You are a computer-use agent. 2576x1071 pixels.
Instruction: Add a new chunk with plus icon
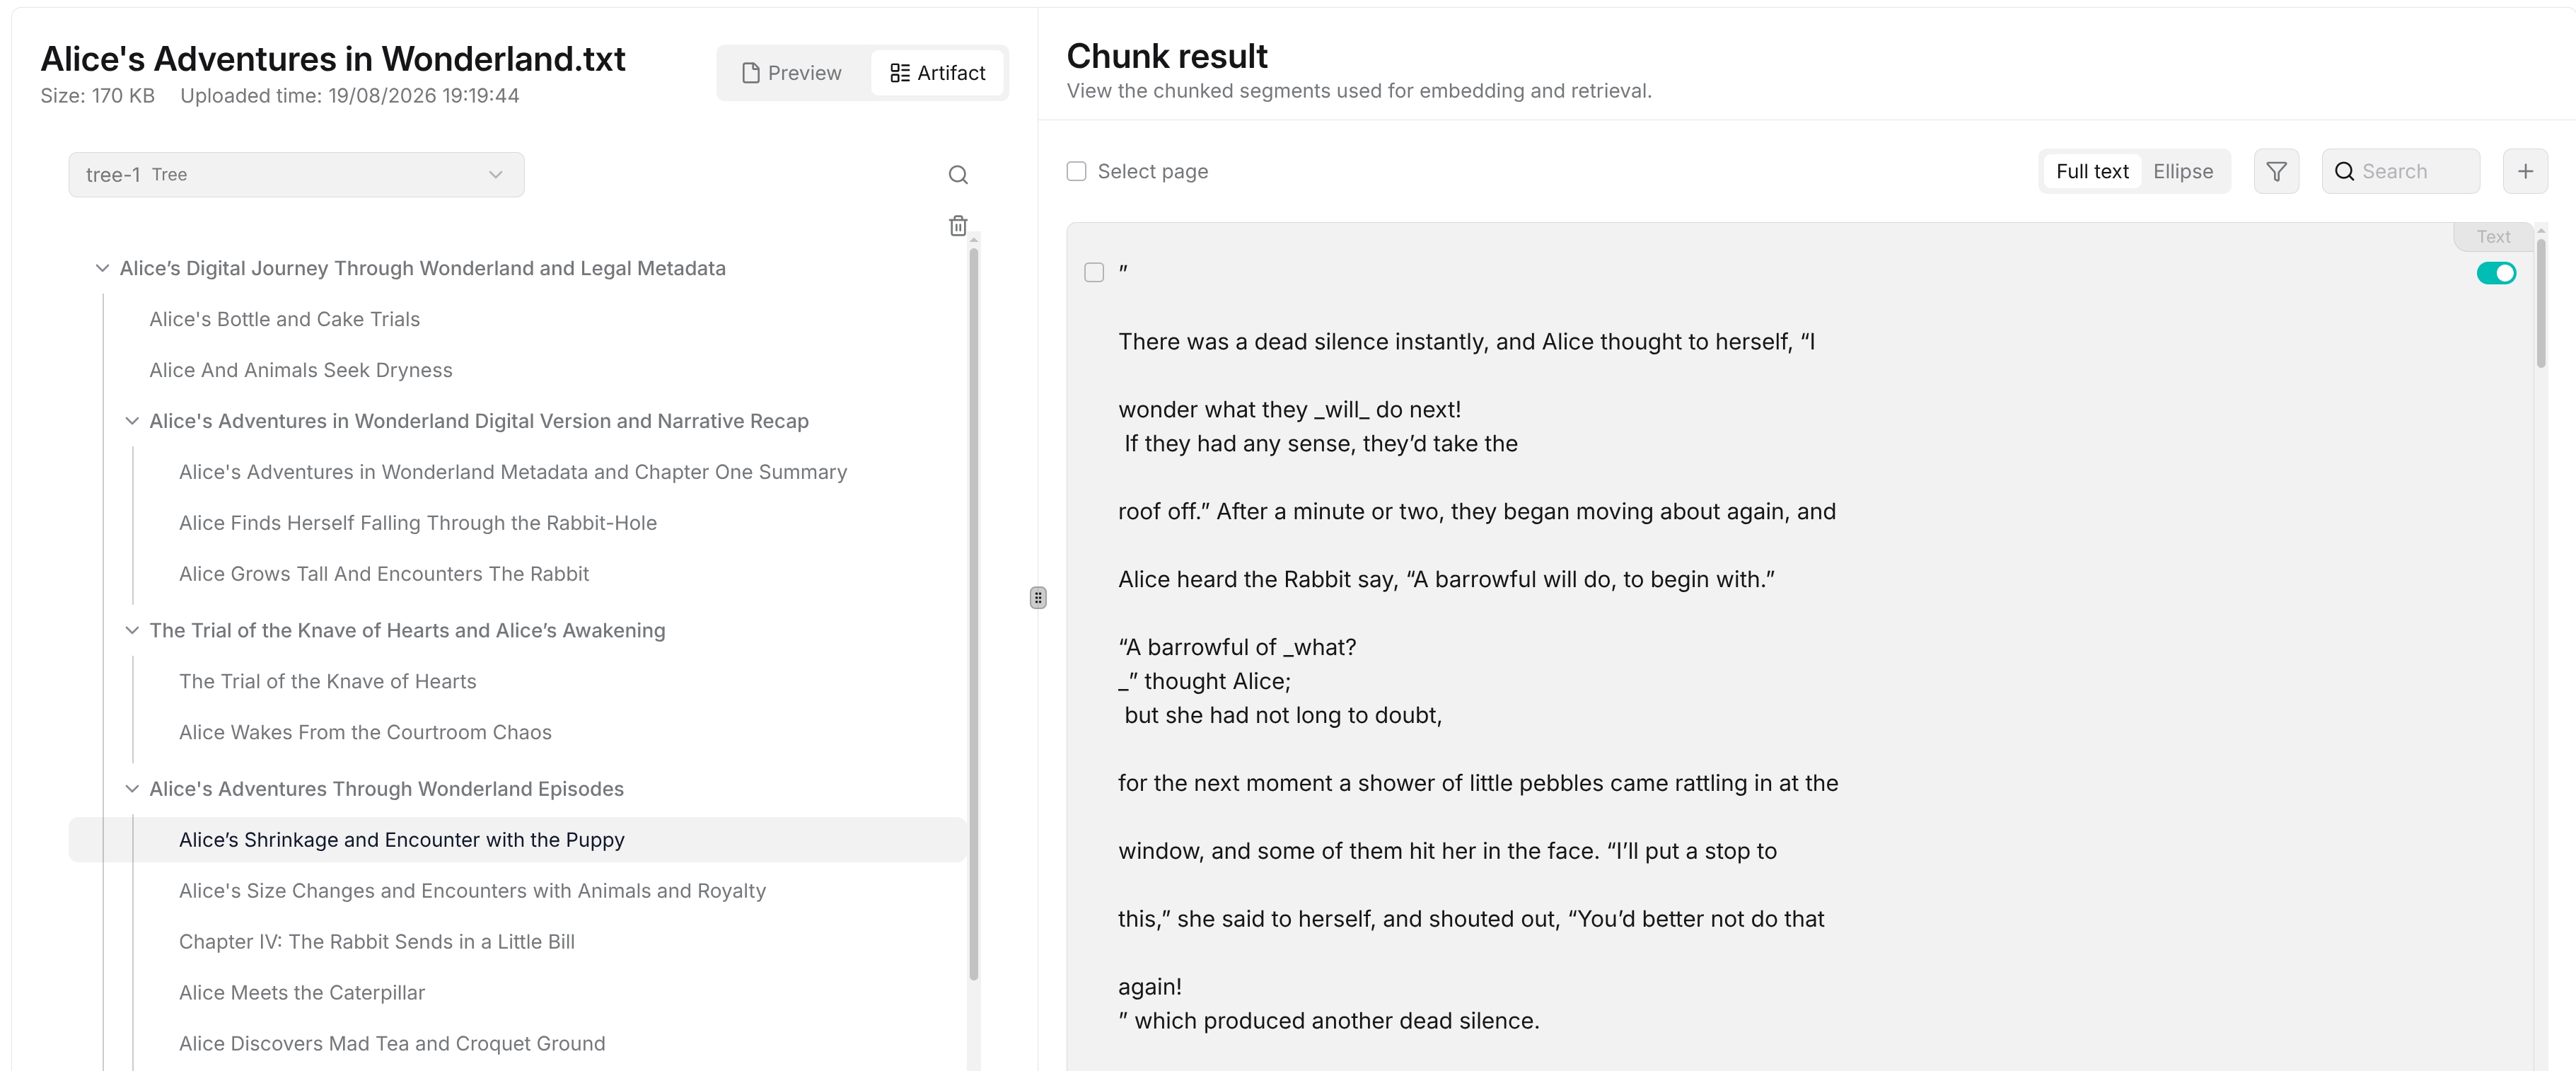coord(2525,172)
